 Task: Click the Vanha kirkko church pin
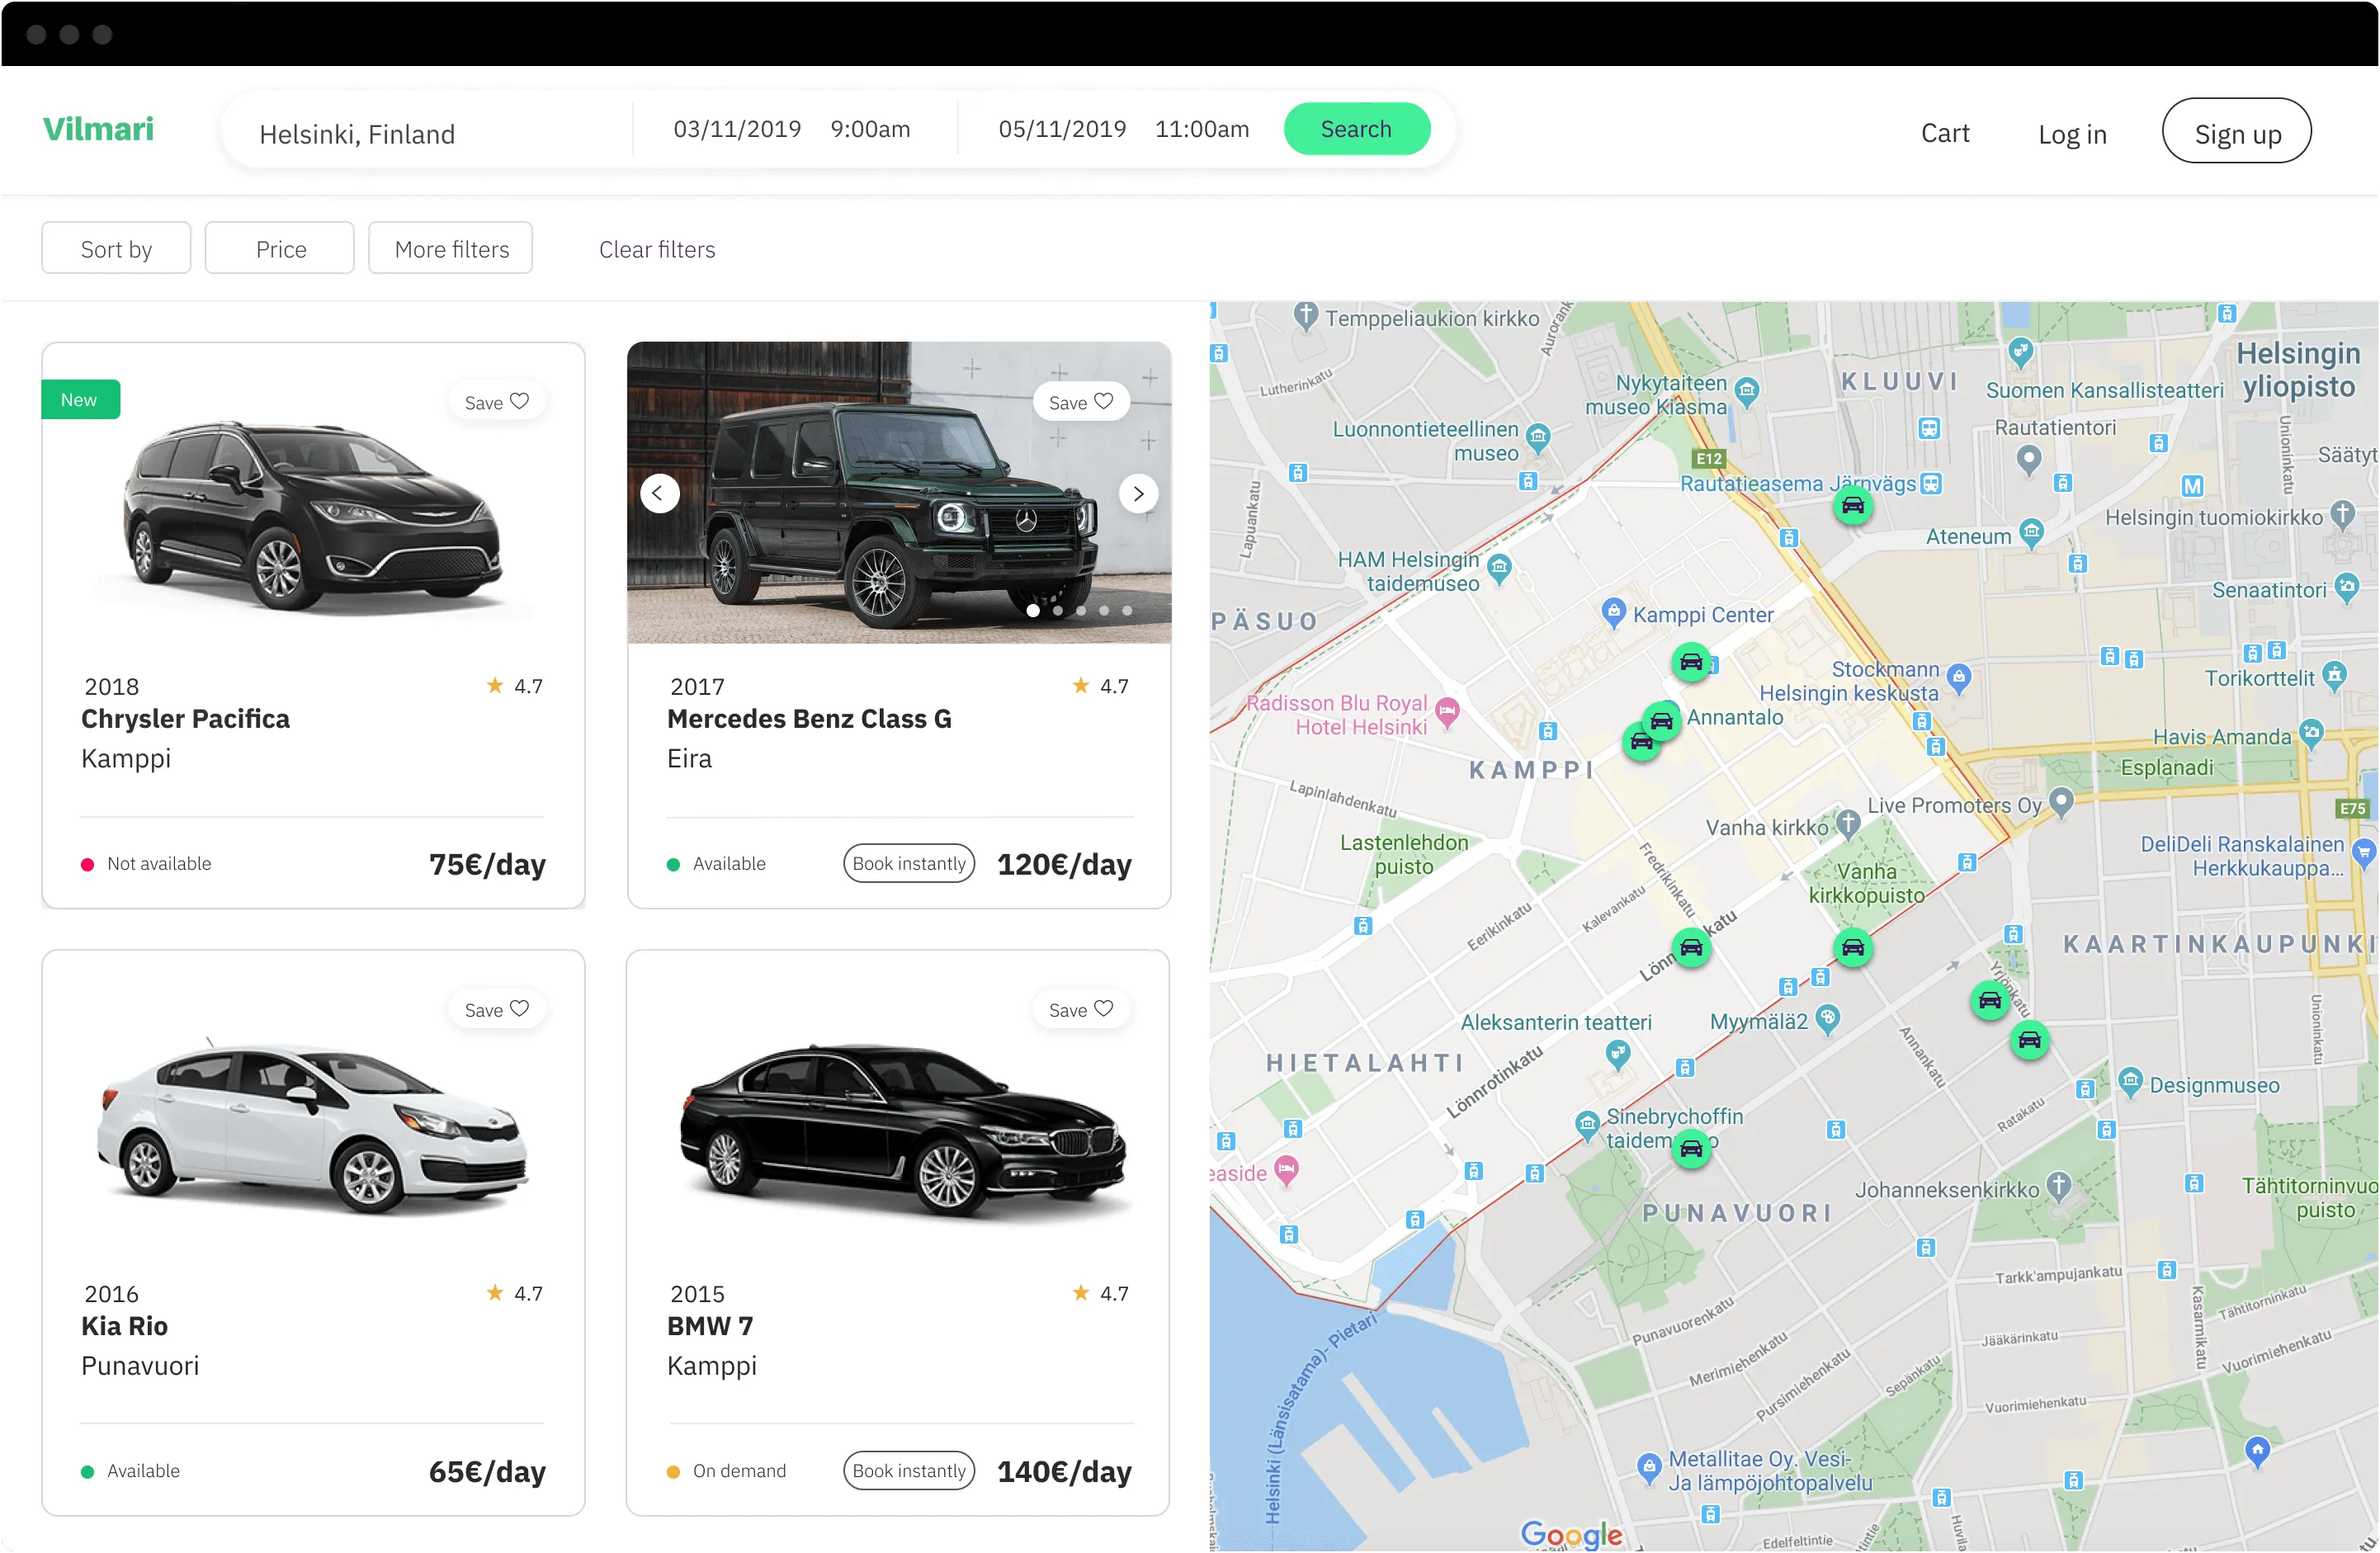(1848, 825)
